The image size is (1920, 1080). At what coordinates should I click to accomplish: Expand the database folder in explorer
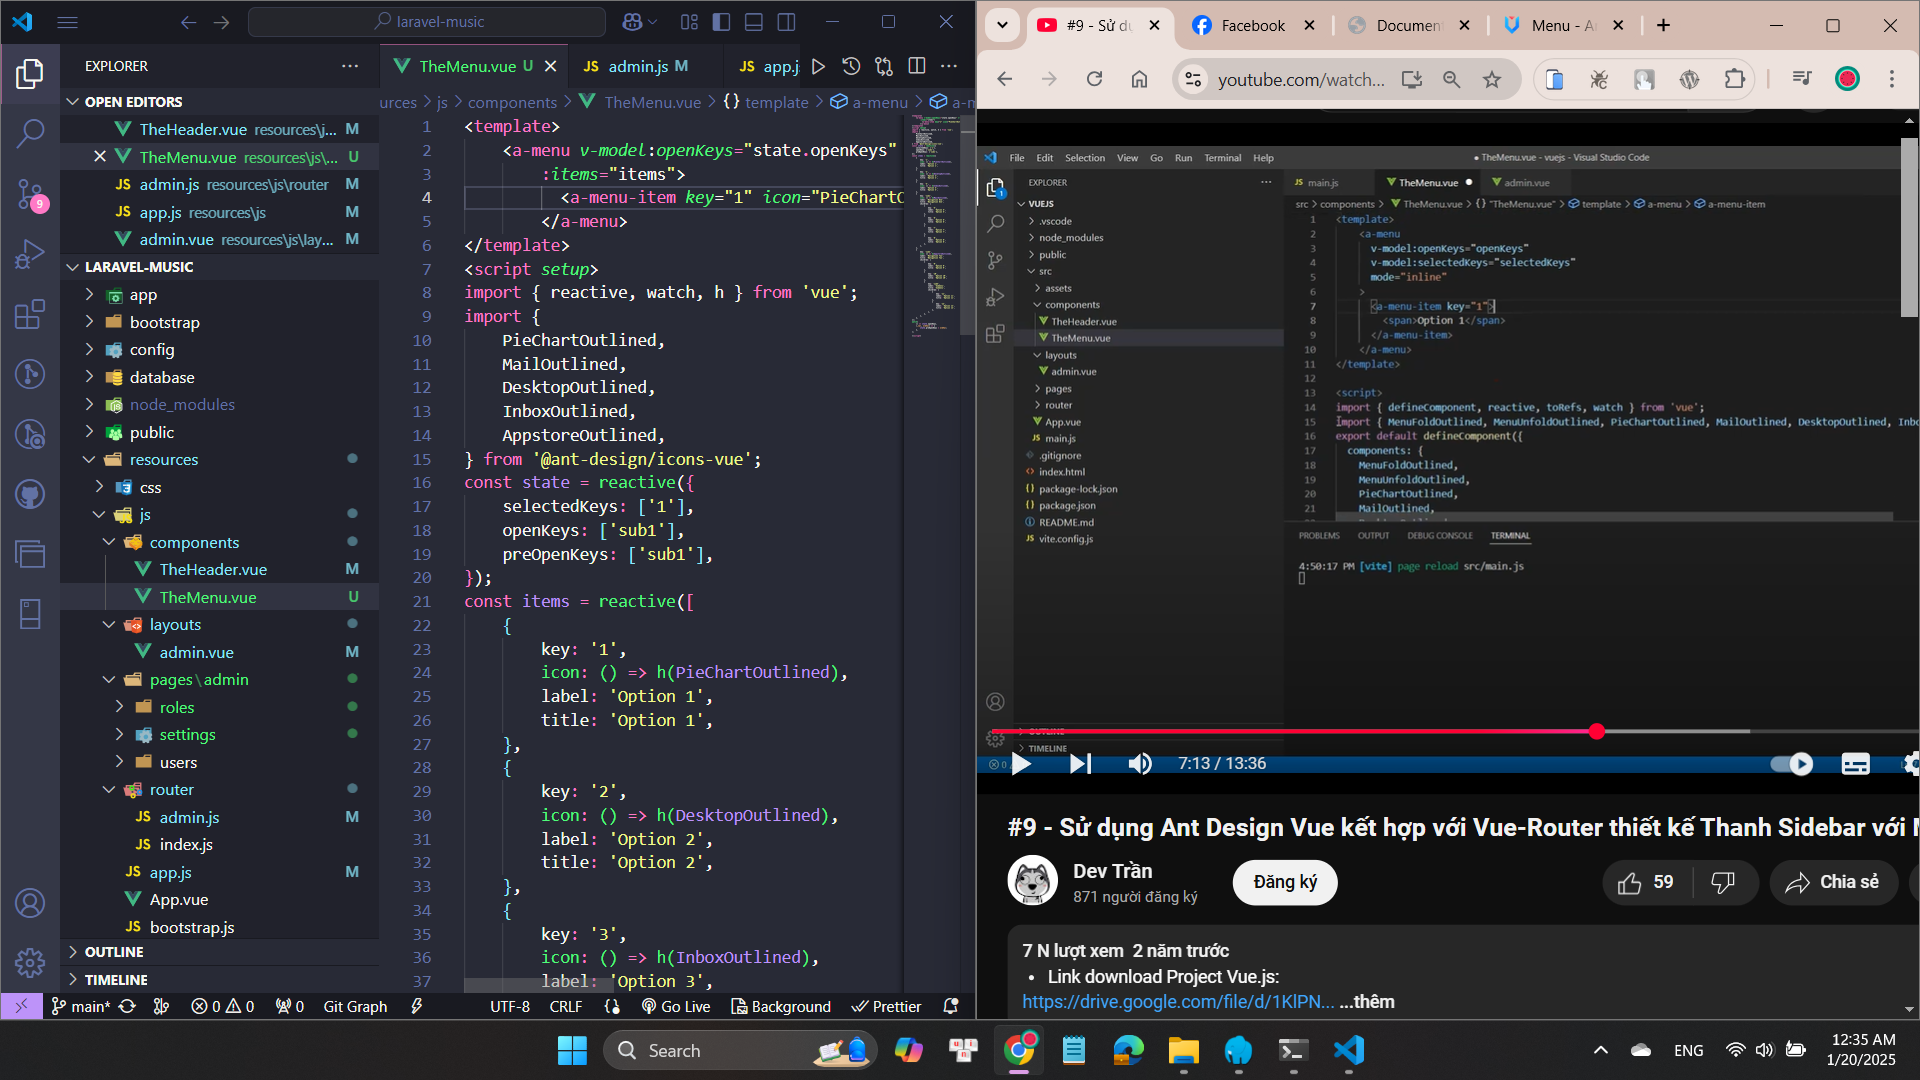pos(161,377)
